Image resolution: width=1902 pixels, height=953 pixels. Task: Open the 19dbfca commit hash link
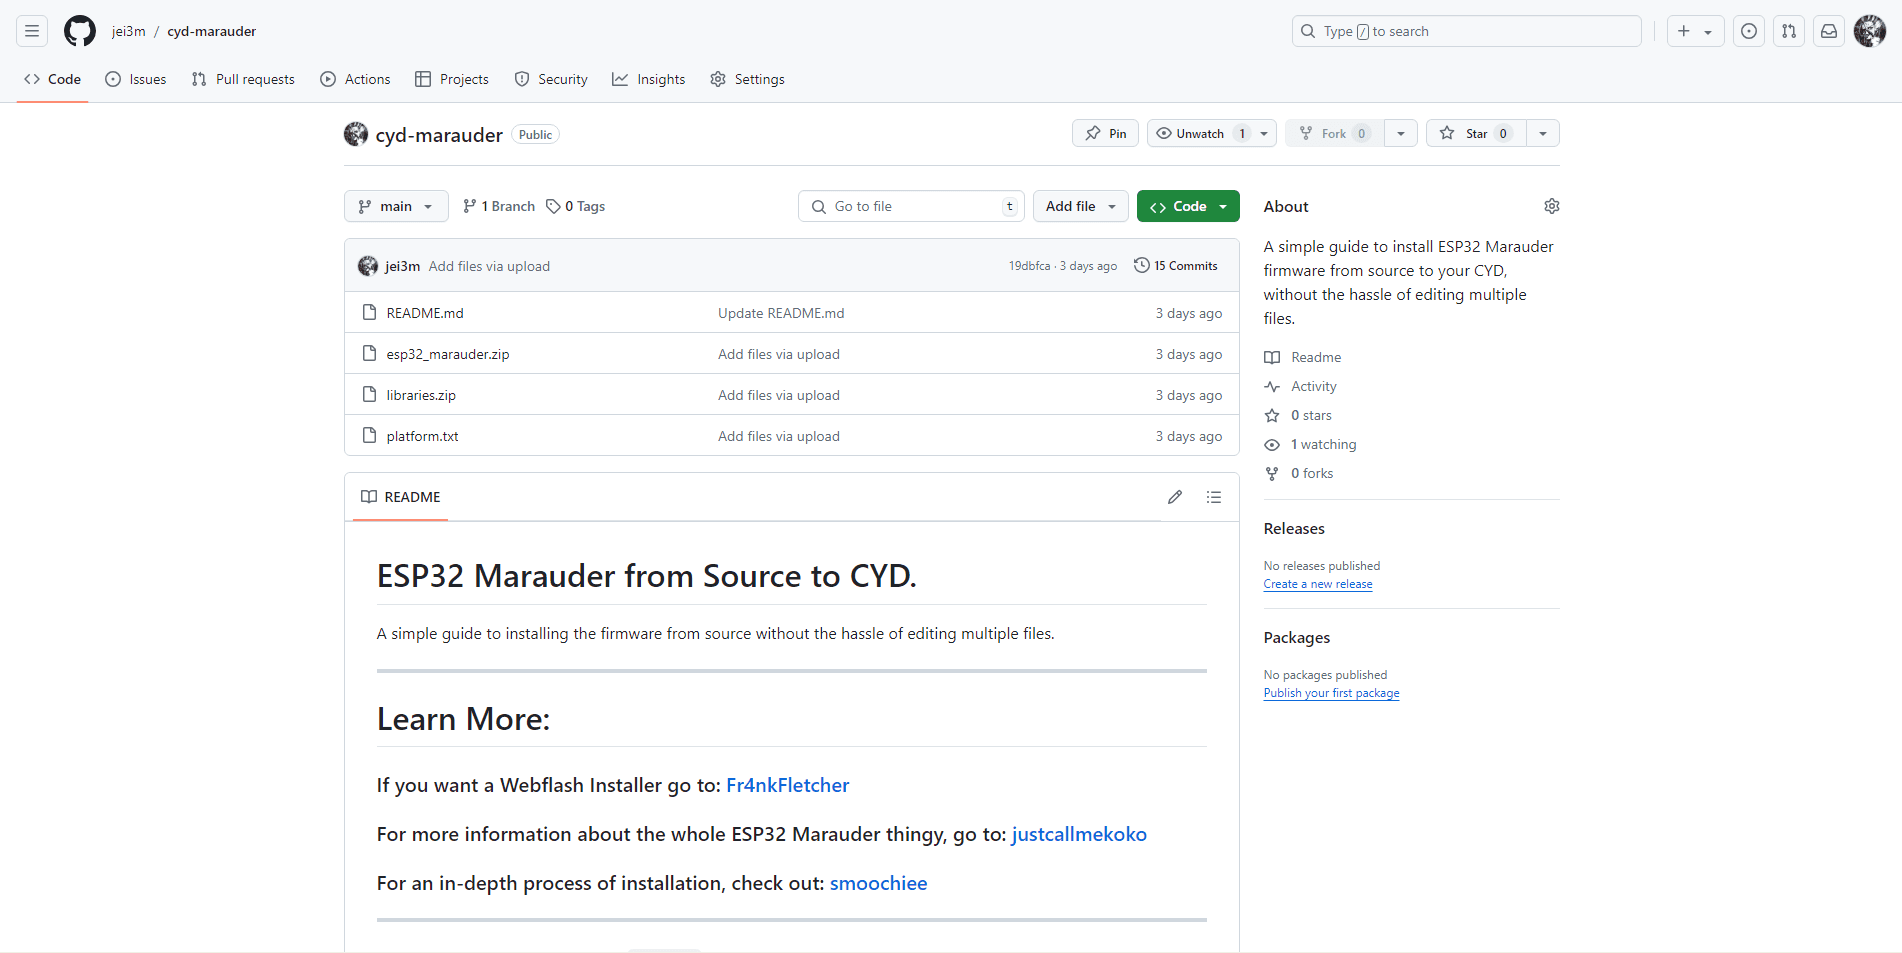(1029, 266)
